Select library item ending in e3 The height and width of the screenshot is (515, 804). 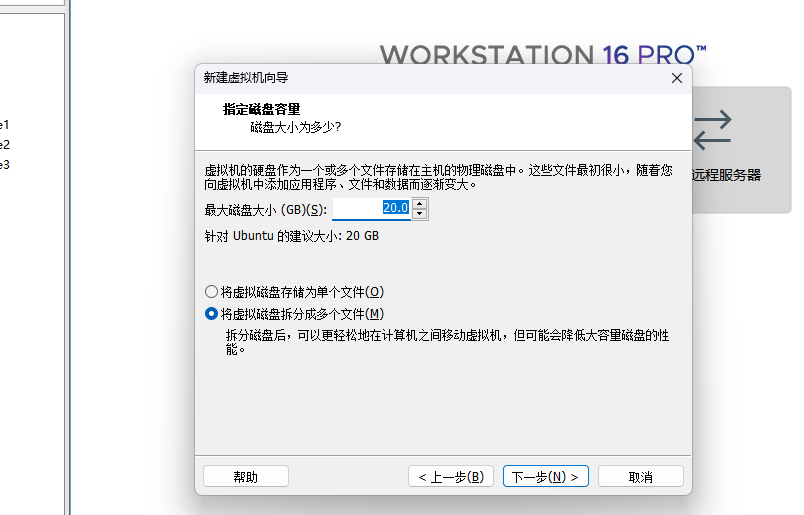tap(5, 165)
